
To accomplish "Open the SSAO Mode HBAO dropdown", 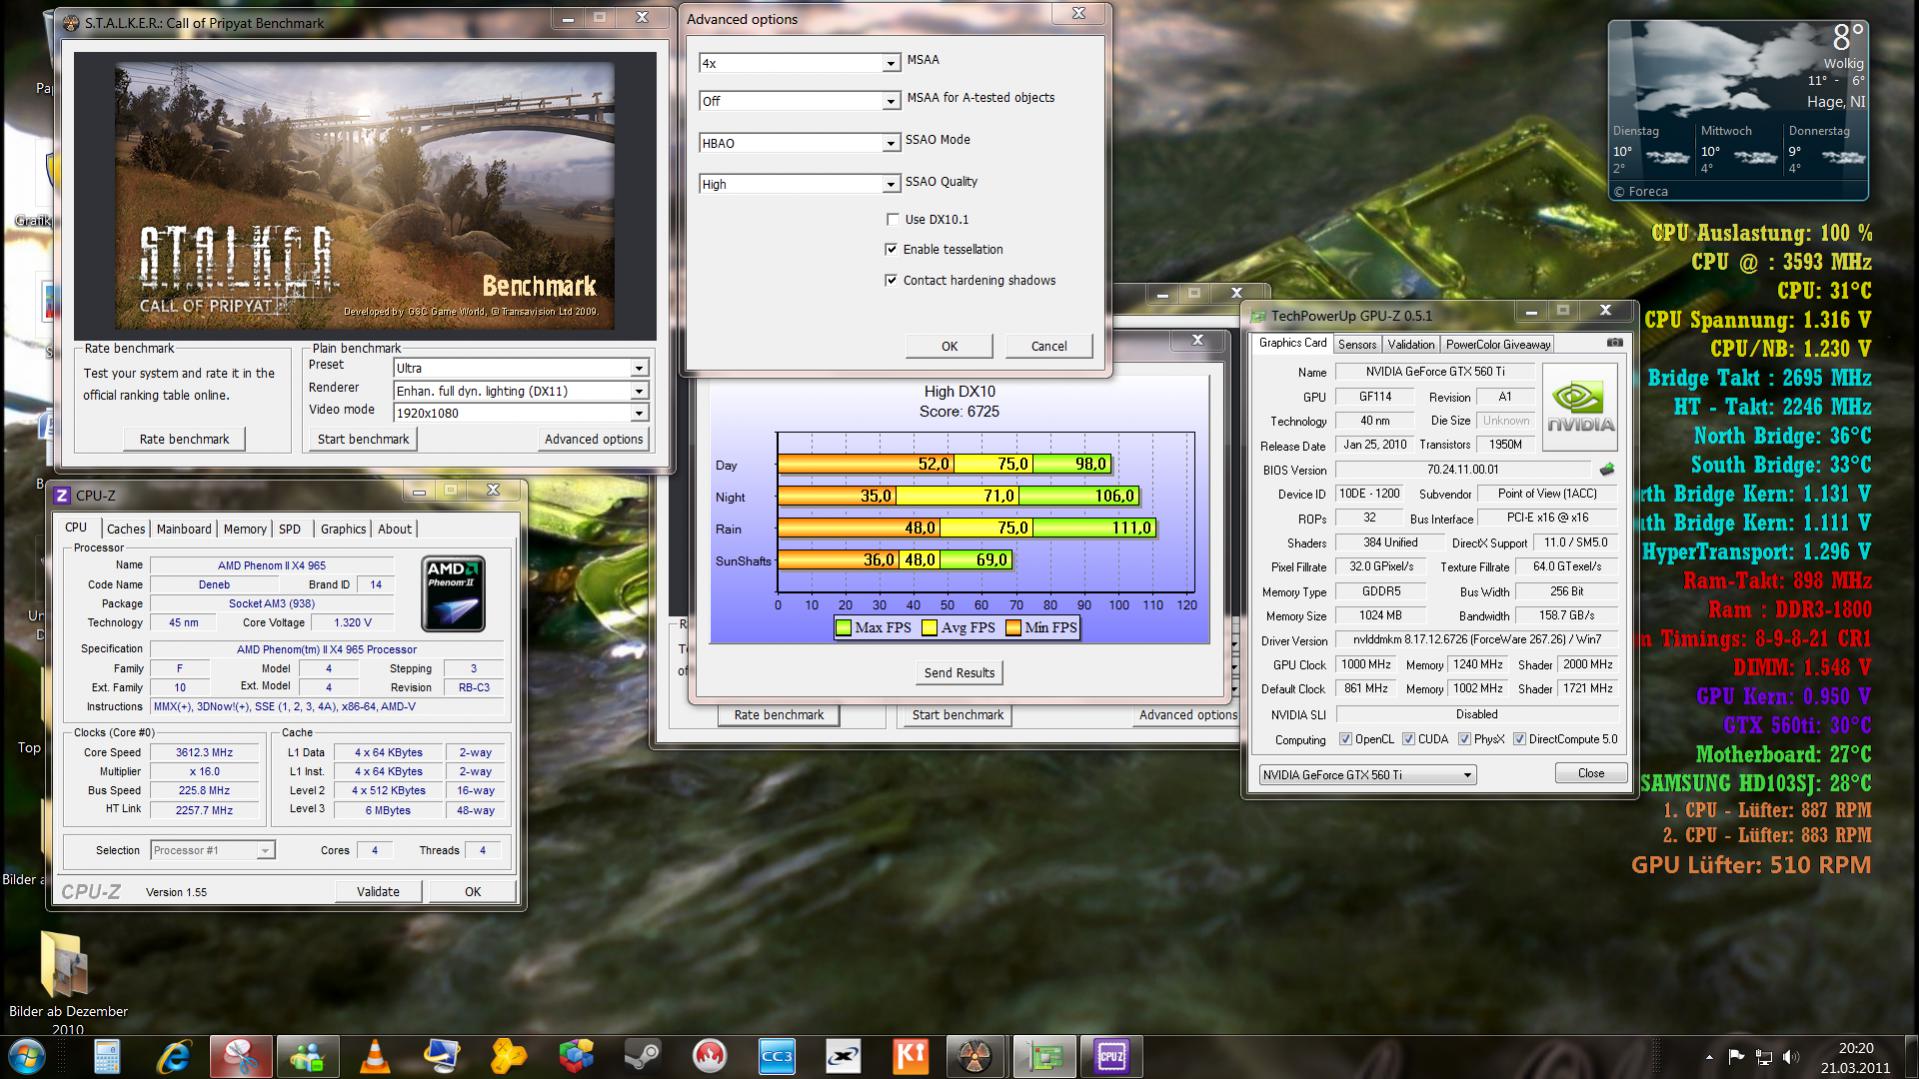I will (889, 143).
